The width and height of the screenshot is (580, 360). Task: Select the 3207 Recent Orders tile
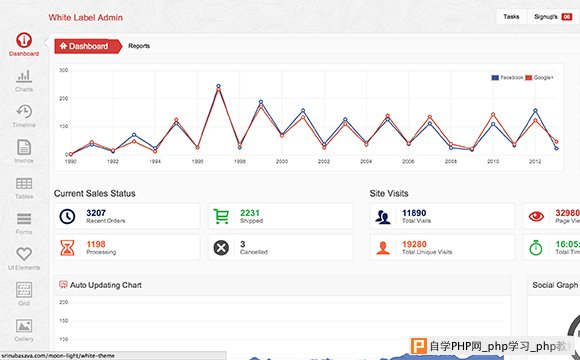(127, 216)
